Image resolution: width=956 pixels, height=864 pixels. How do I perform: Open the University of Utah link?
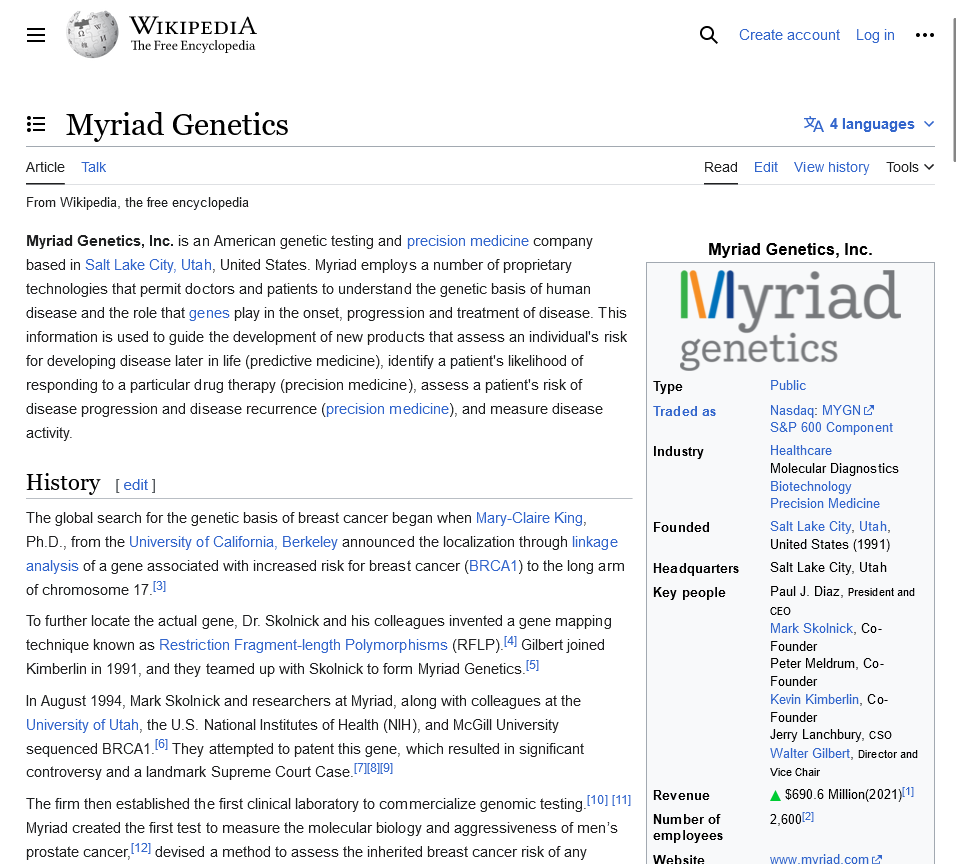tap(82, 724)
